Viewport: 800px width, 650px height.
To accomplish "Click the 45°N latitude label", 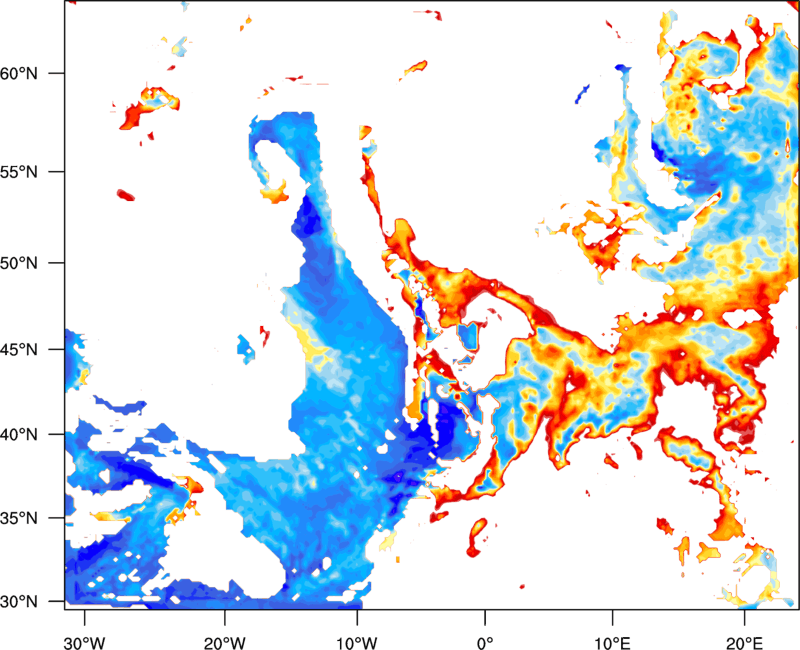I will pyautogui.click(x=19, y=349).
